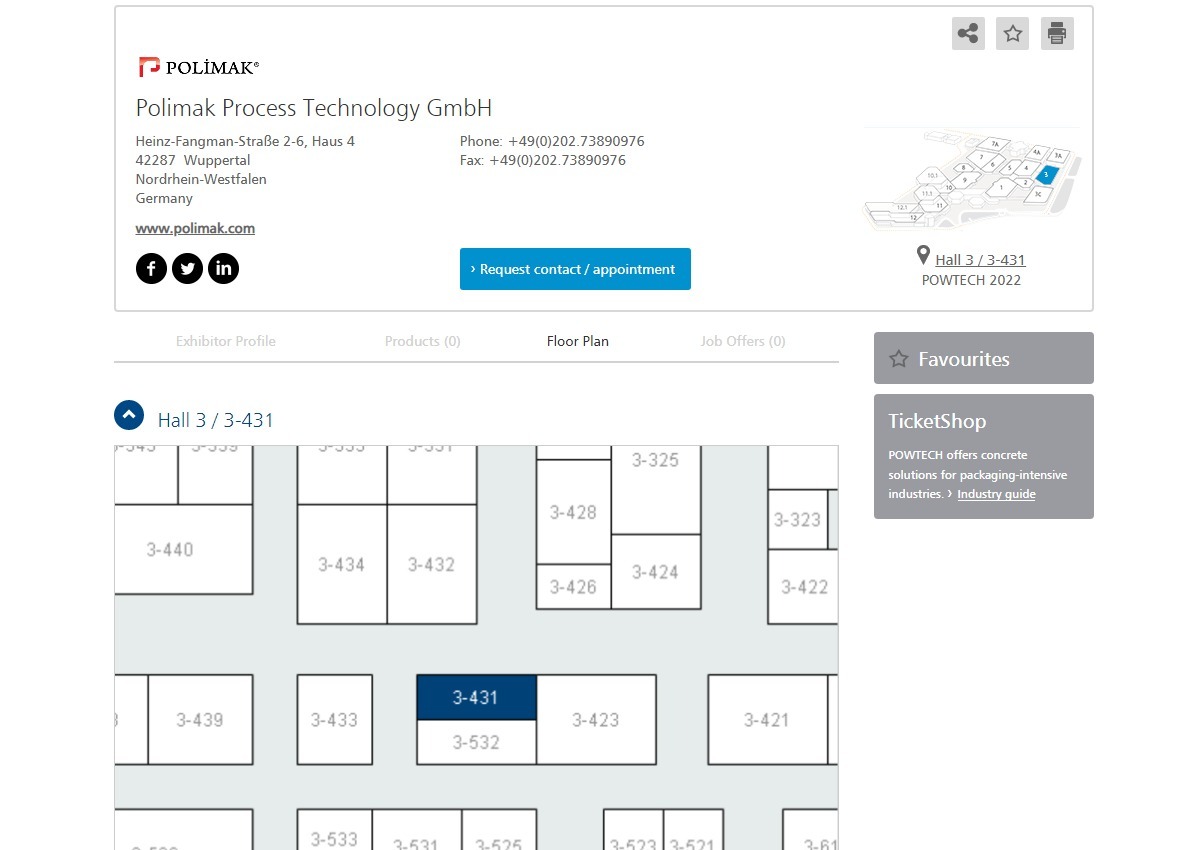
Task: Click the Polimak logo
Action: click(199, 67)
